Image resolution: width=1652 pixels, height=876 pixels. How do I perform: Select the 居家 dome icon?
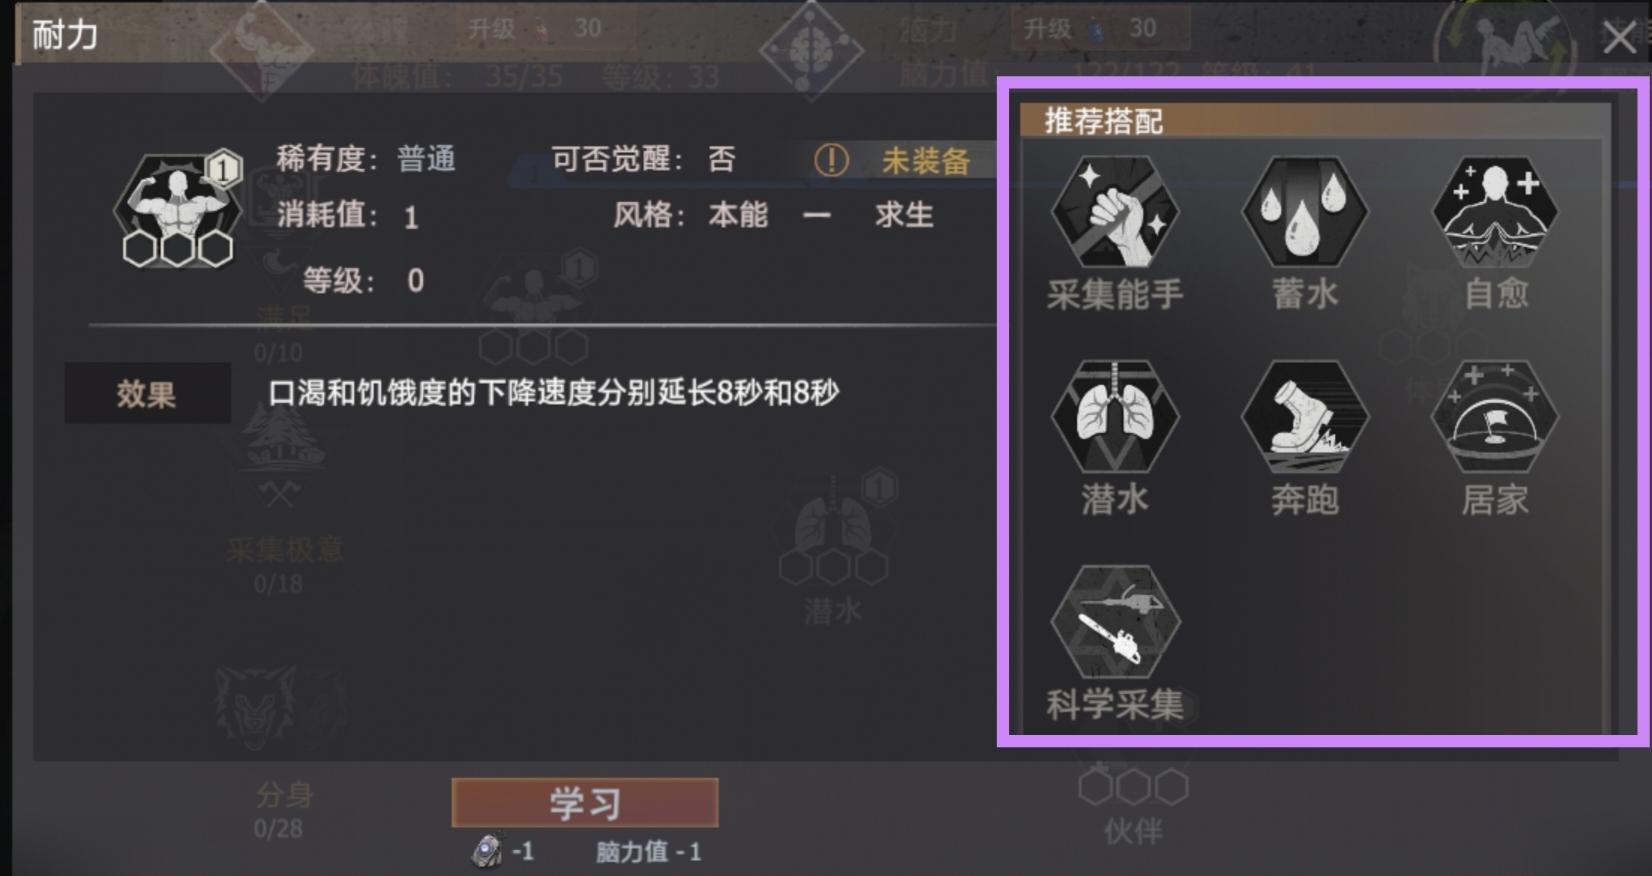(1495, 417)
